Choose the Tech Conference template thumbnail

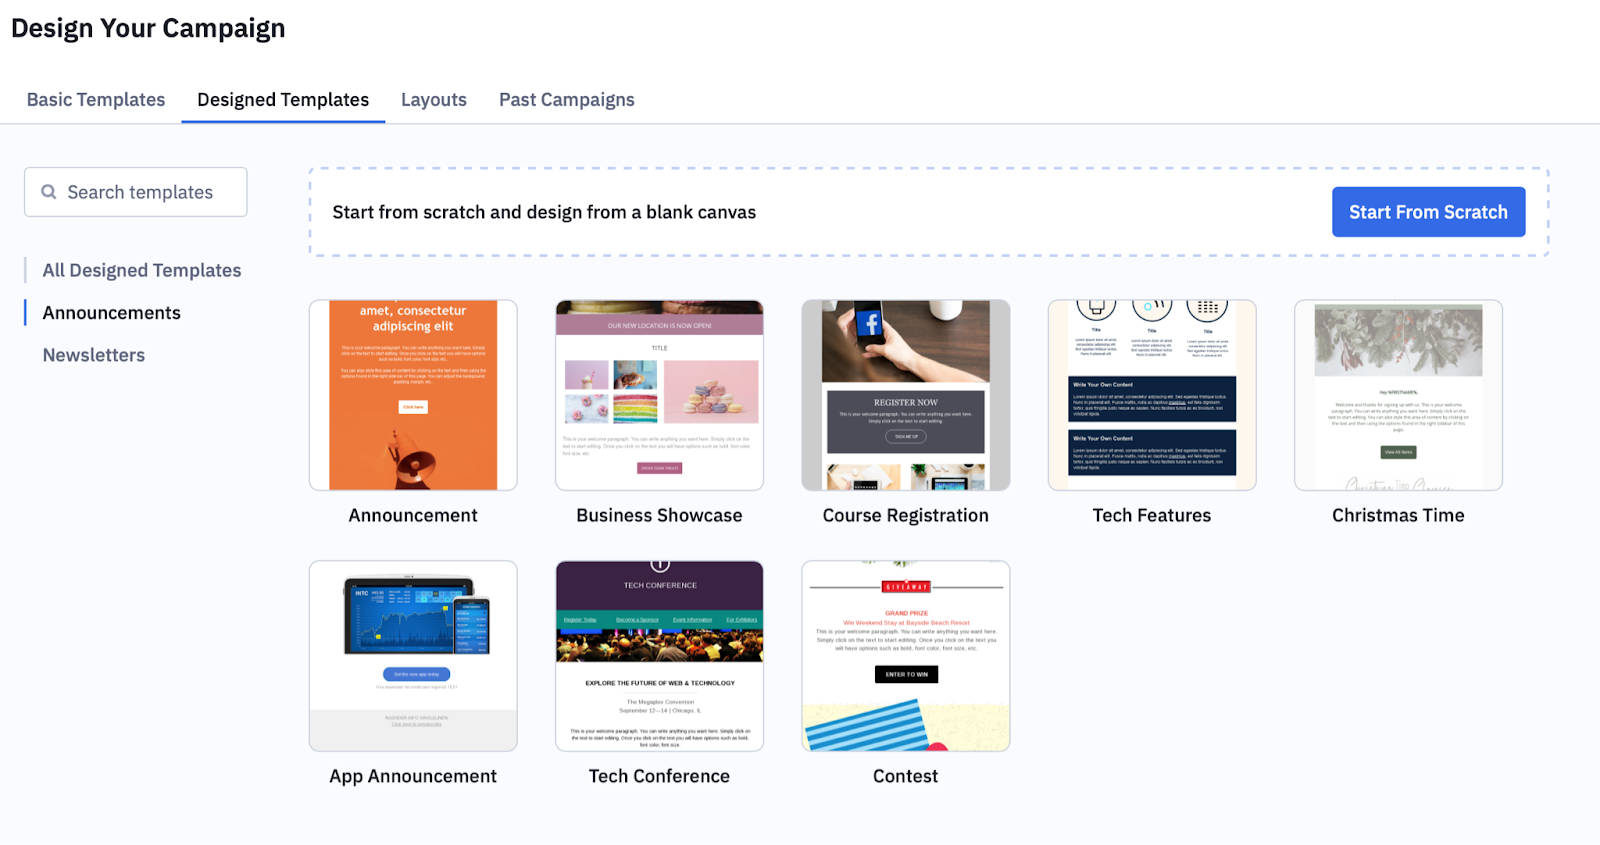click(659, 656)
